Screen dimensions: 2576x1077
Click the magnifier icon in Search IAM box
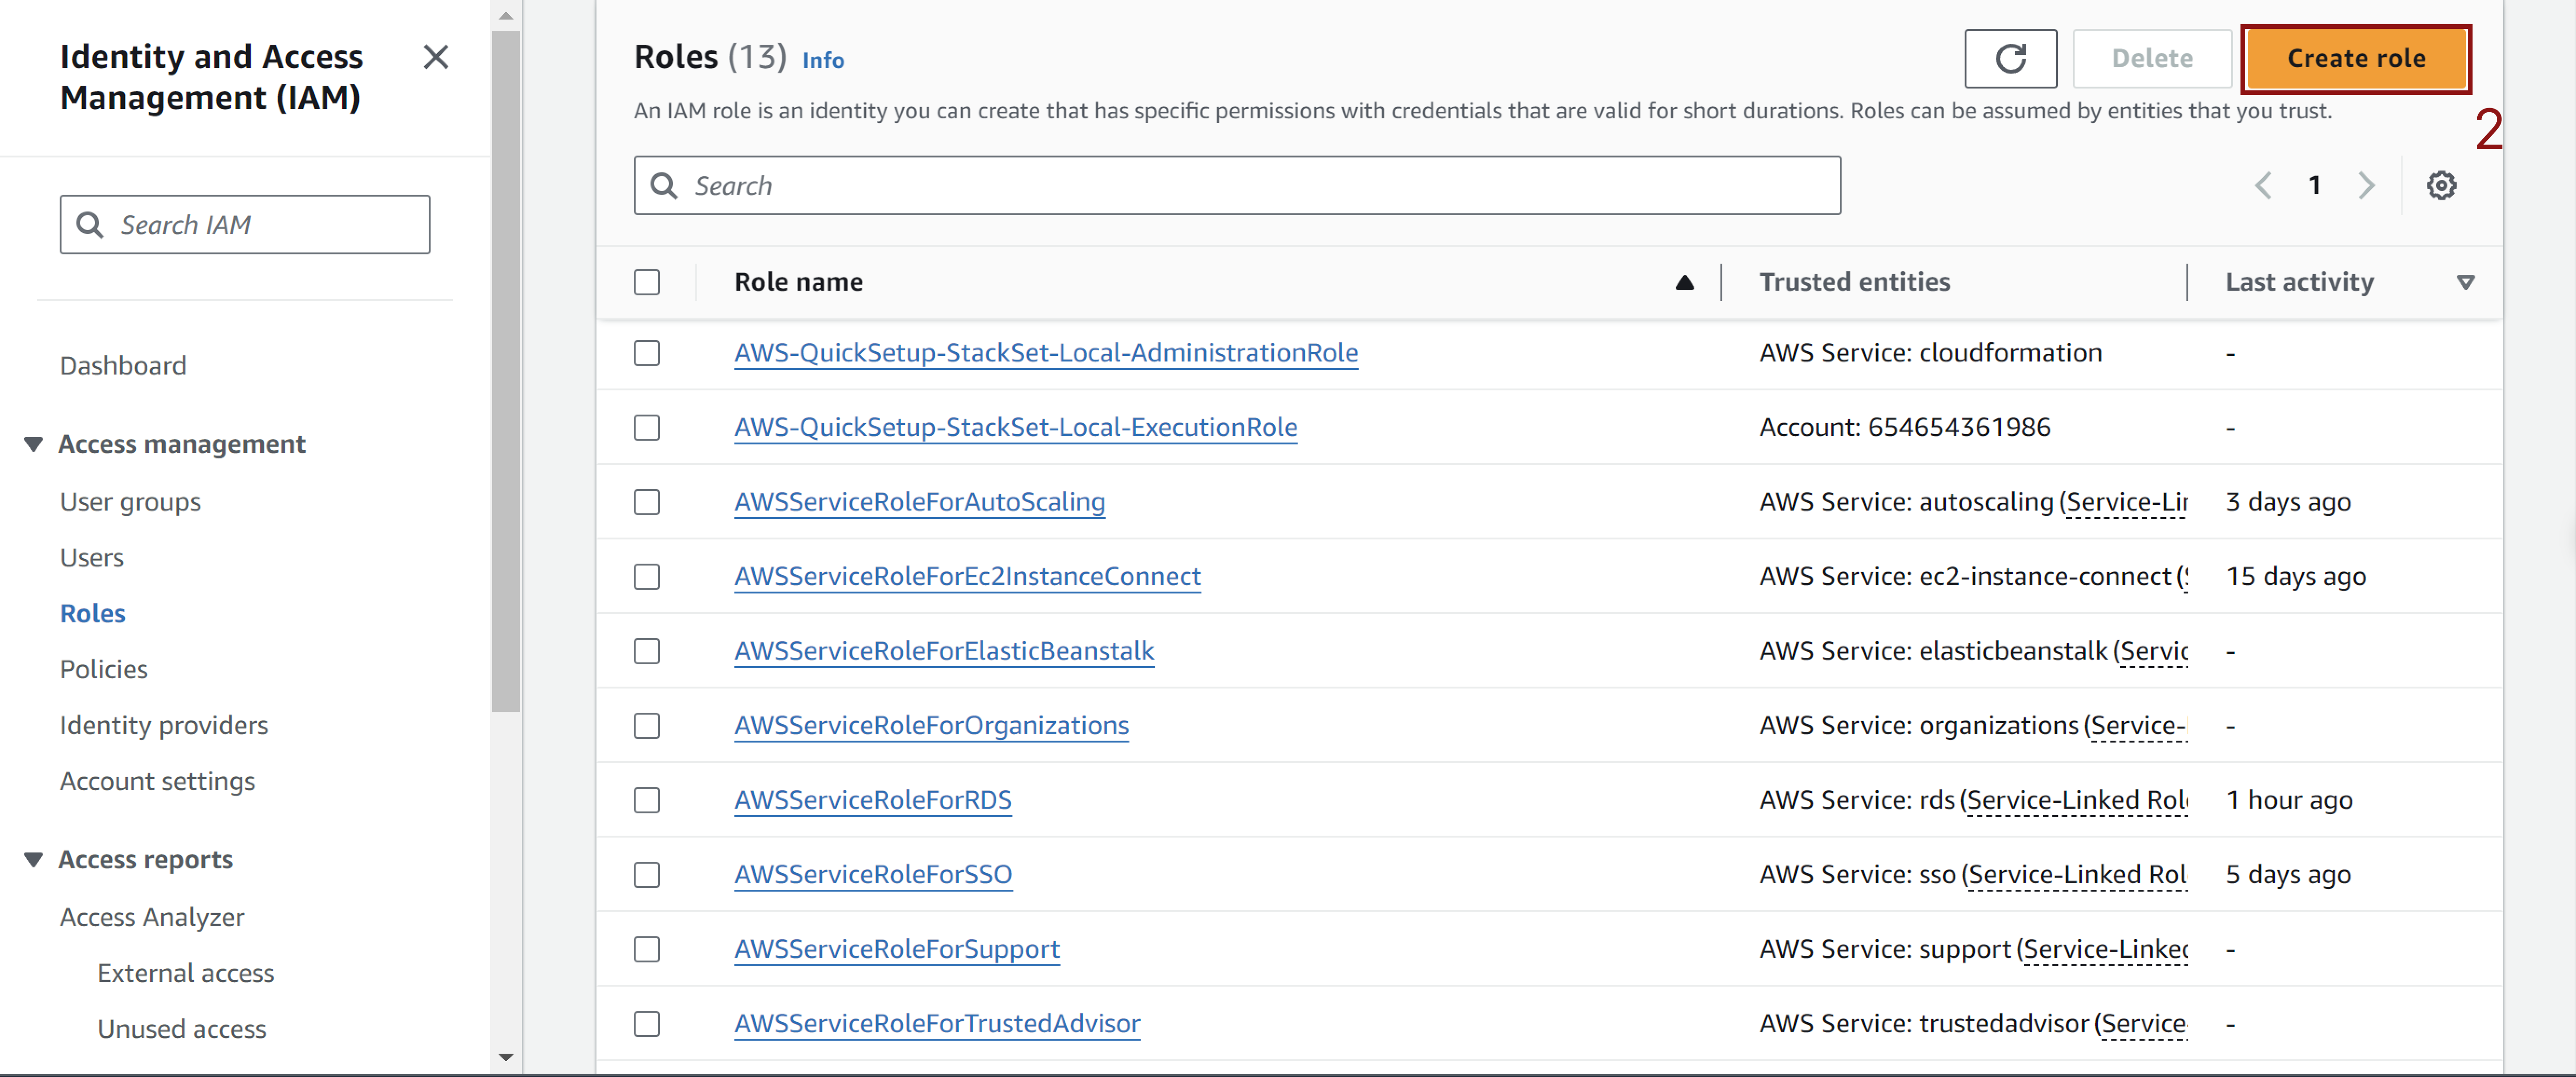tap(90, 225)
